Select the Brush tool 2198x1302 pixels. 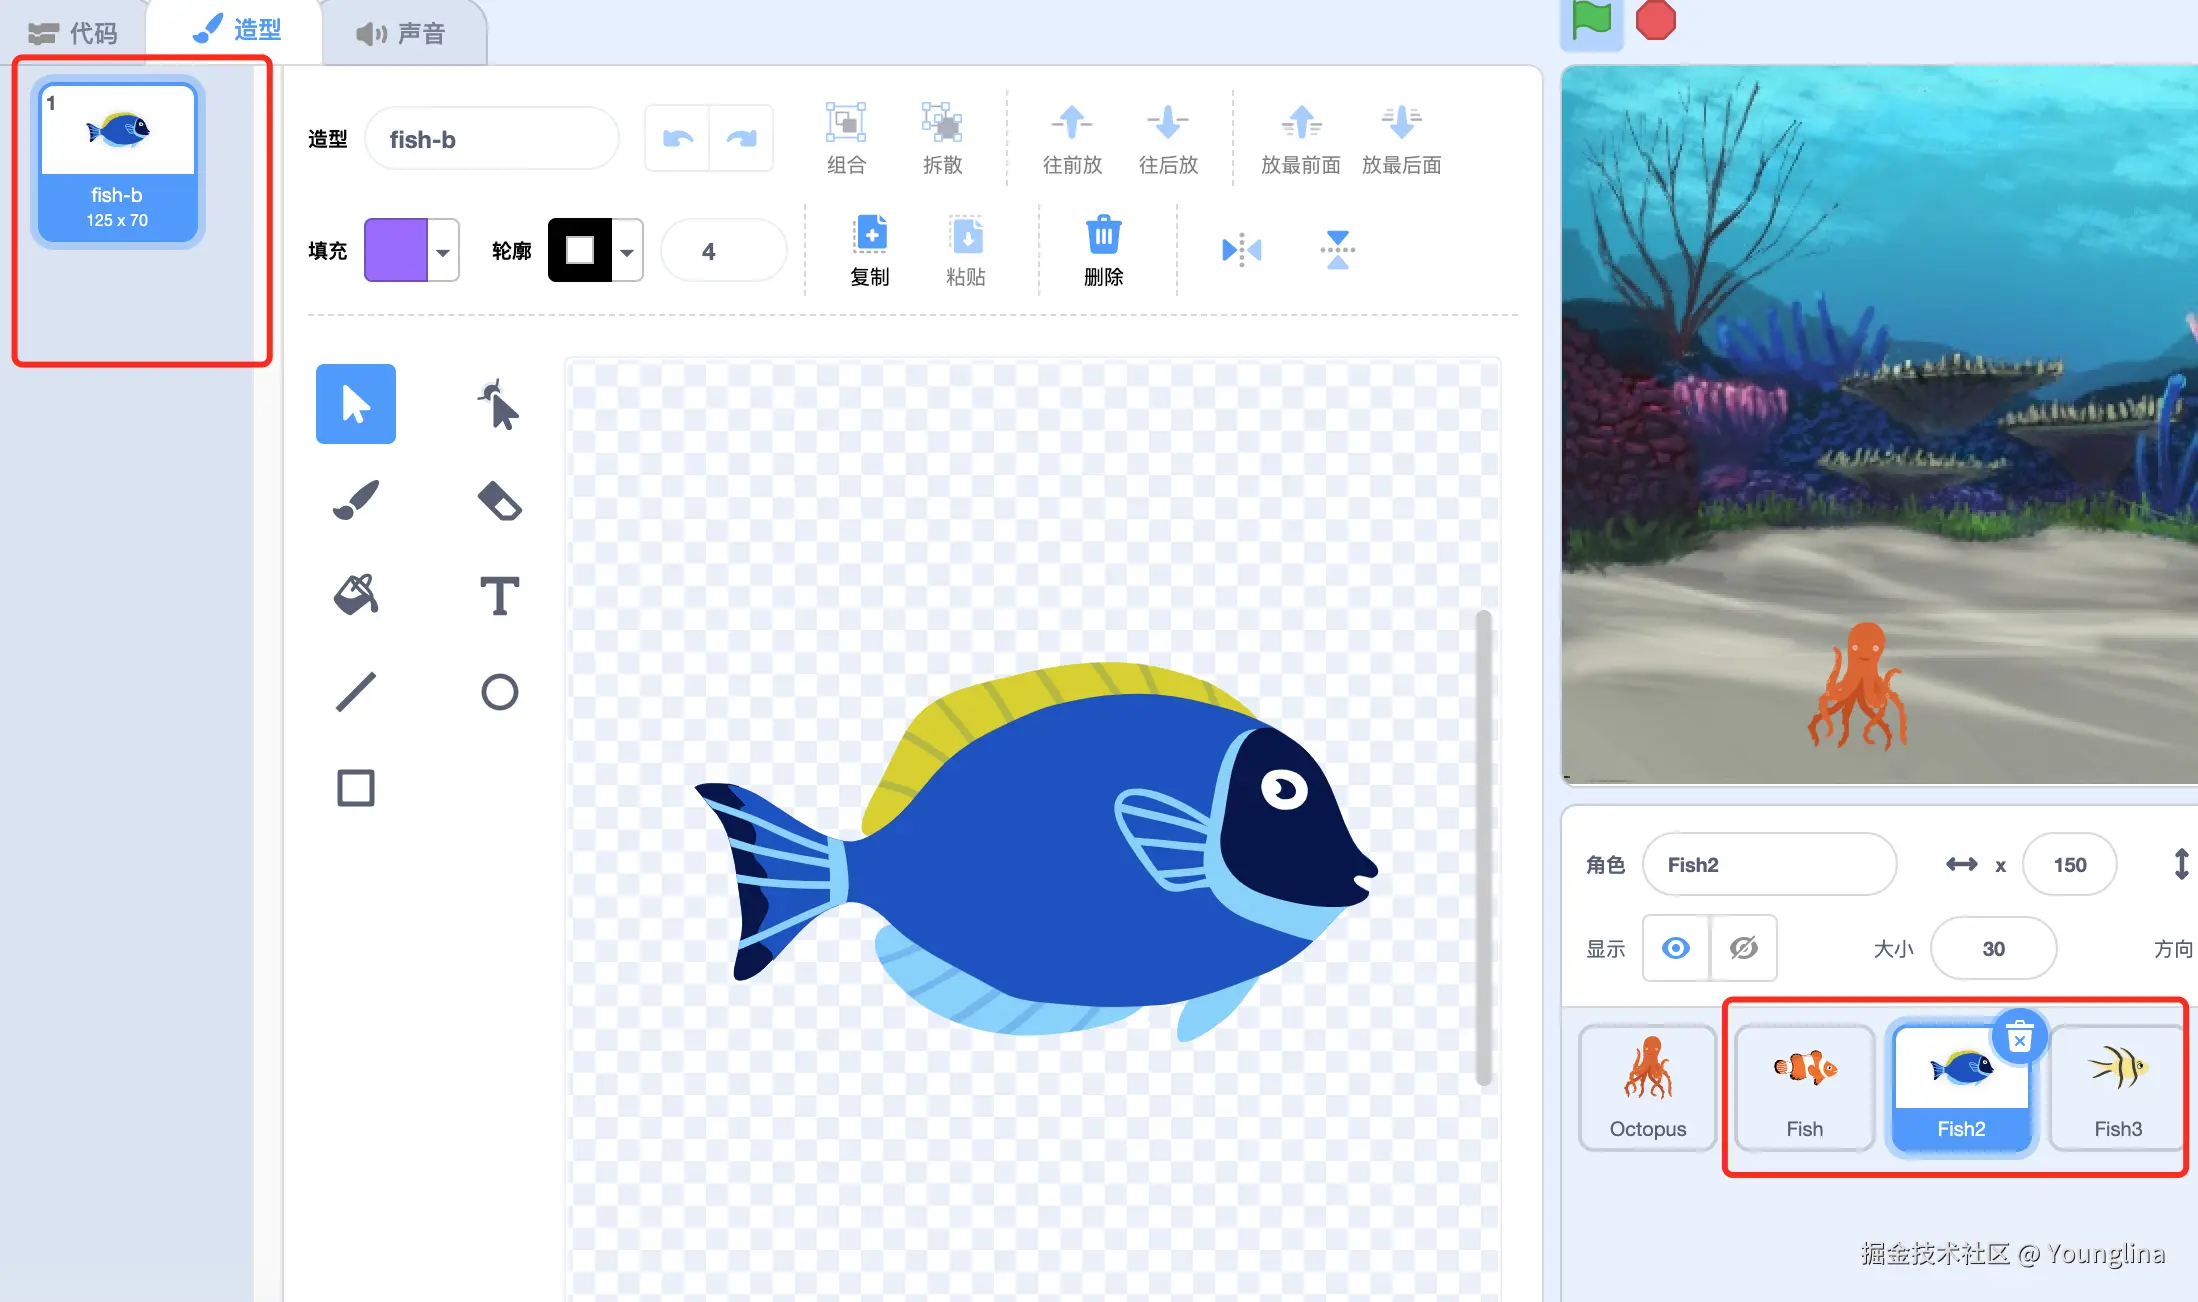point(356,500)
